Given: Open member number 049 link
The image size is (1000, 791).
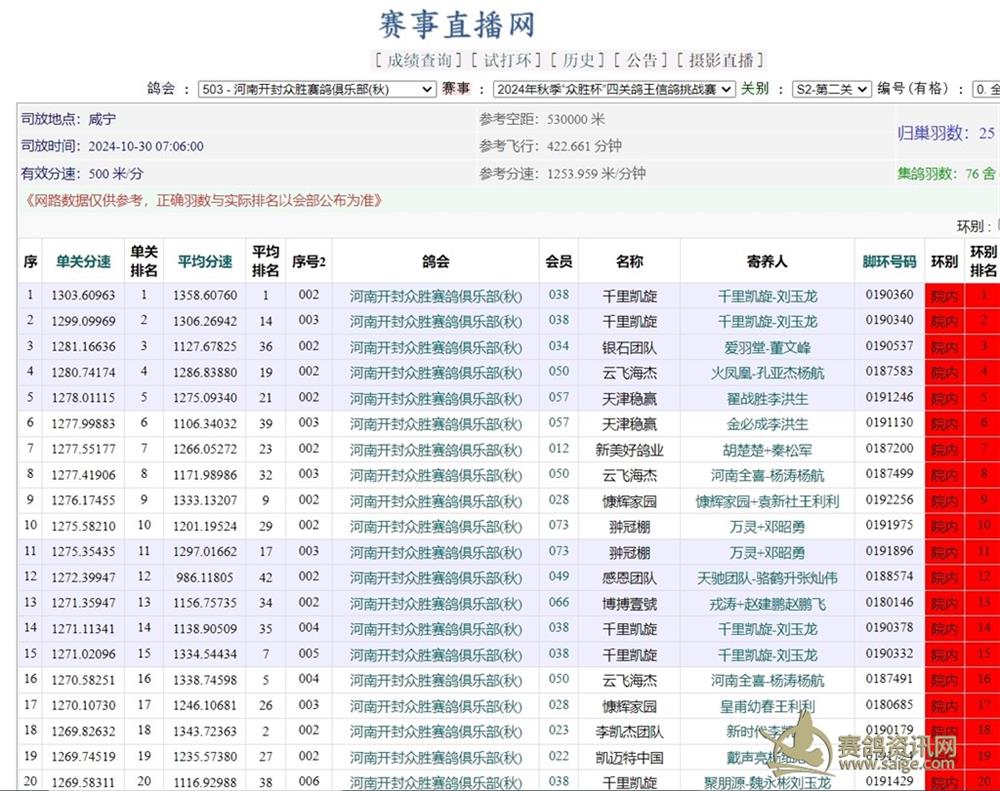Looking at the screenshot, I should click(559, 576).
